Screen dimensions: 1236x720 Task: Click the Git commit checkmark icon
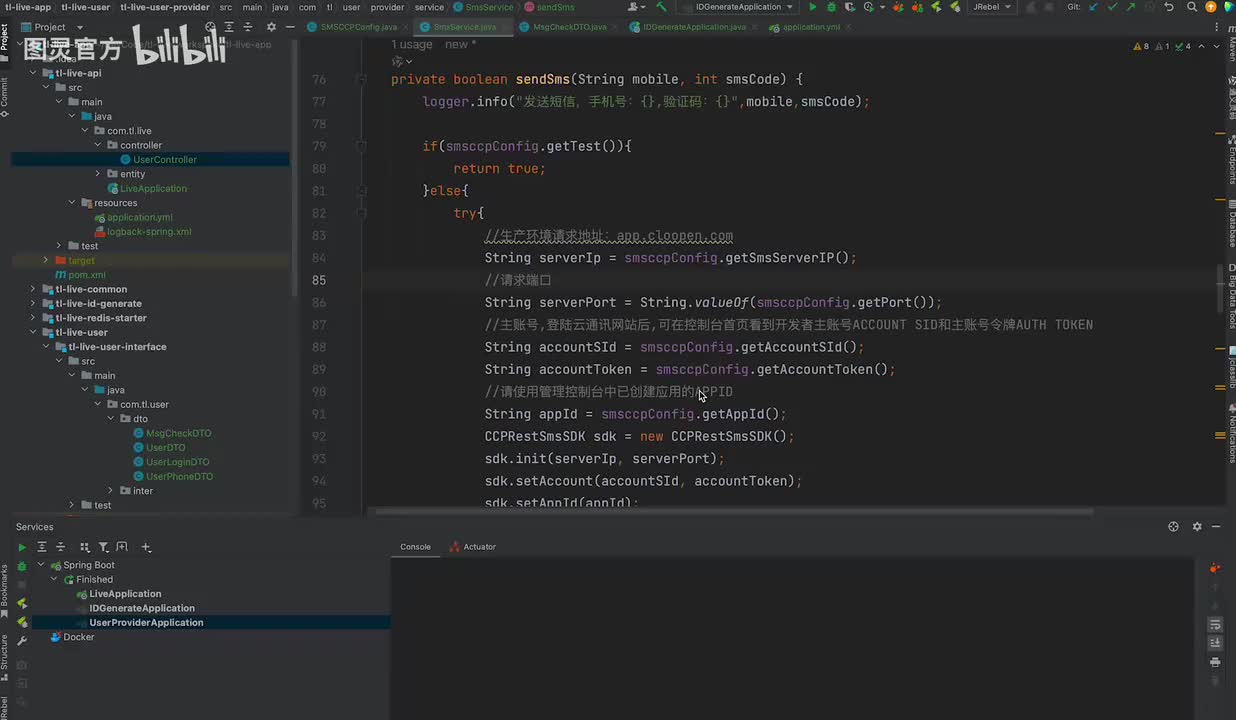pyautogui.click(x=1111, y=7)
